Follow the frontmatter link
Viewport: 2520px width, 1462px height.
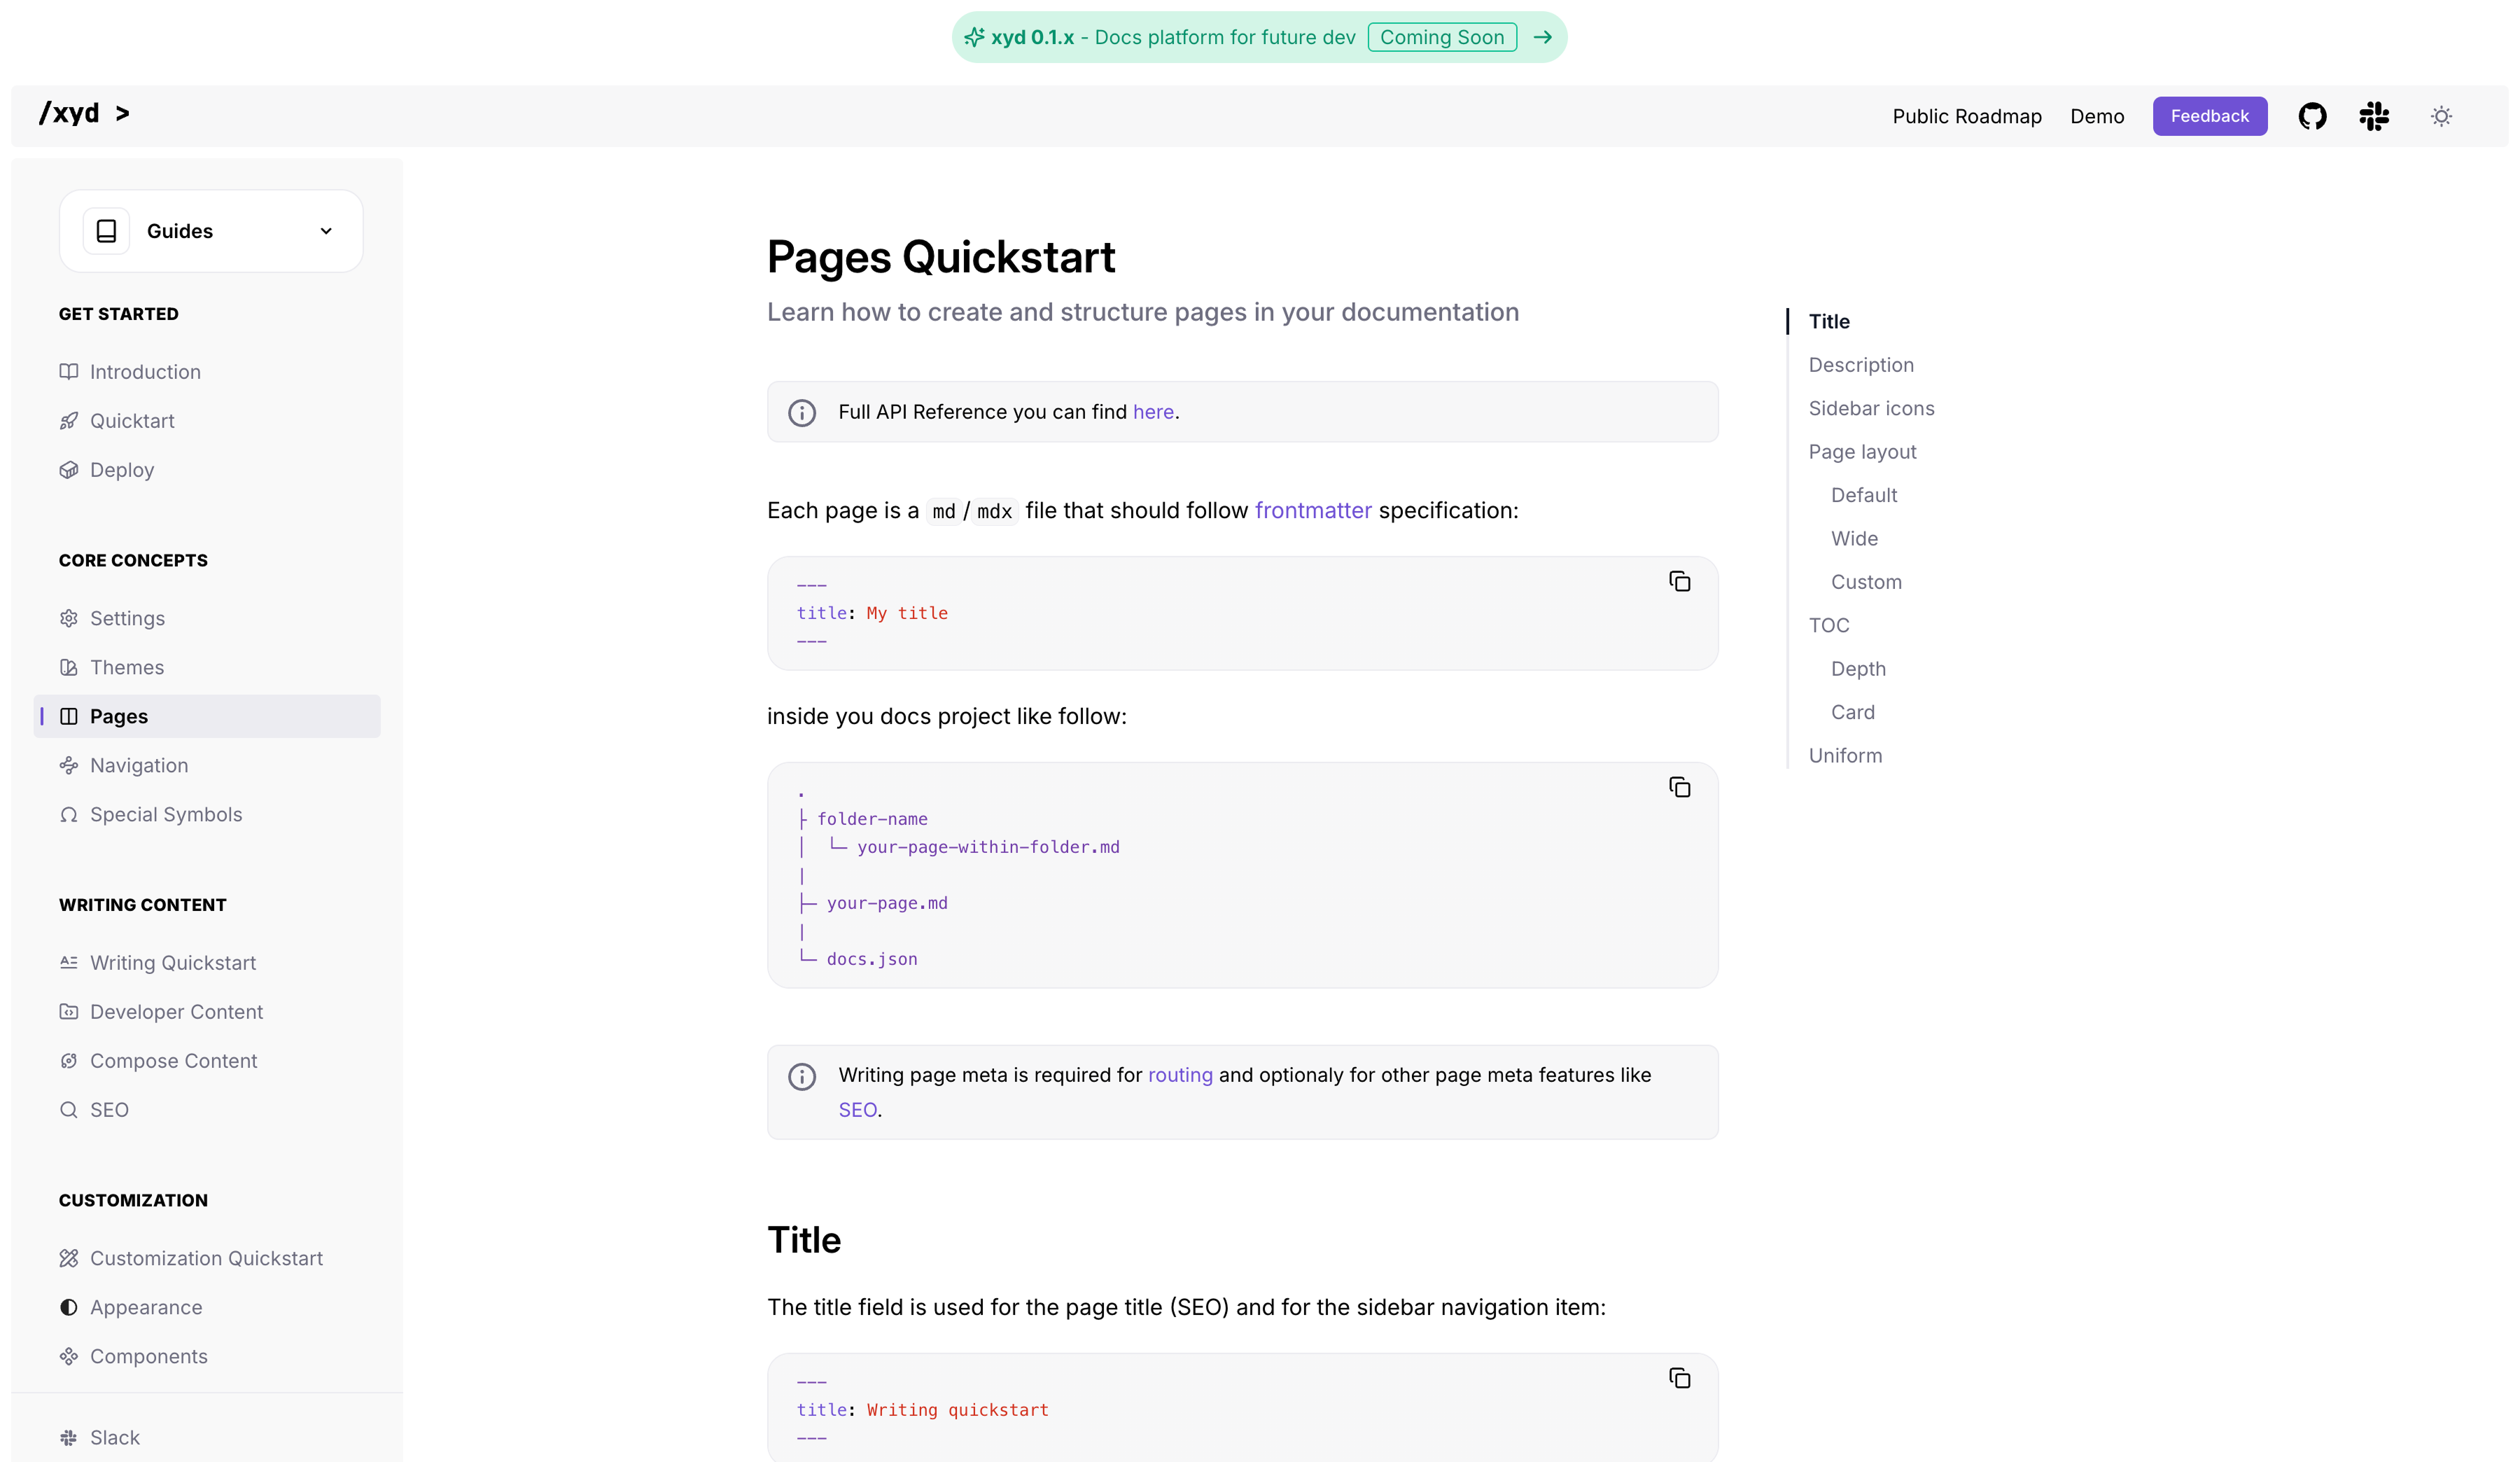[1312, 510]
